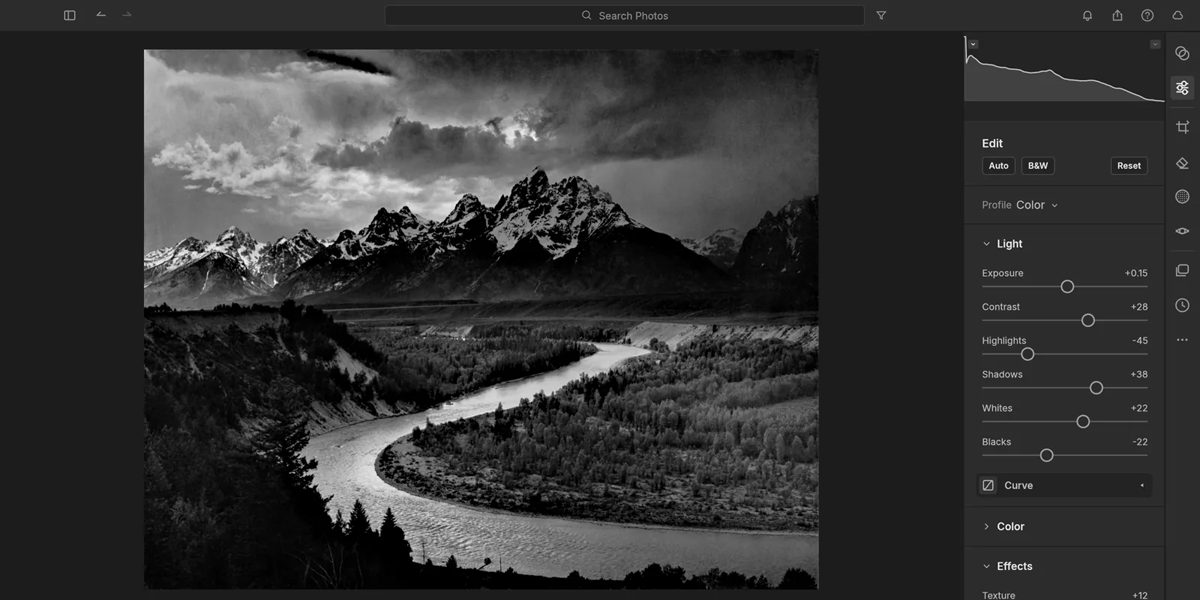Click the Search Photos field
Image resolution: width=1200 pixels, height=600 pixels.
[x=624, y=15]
